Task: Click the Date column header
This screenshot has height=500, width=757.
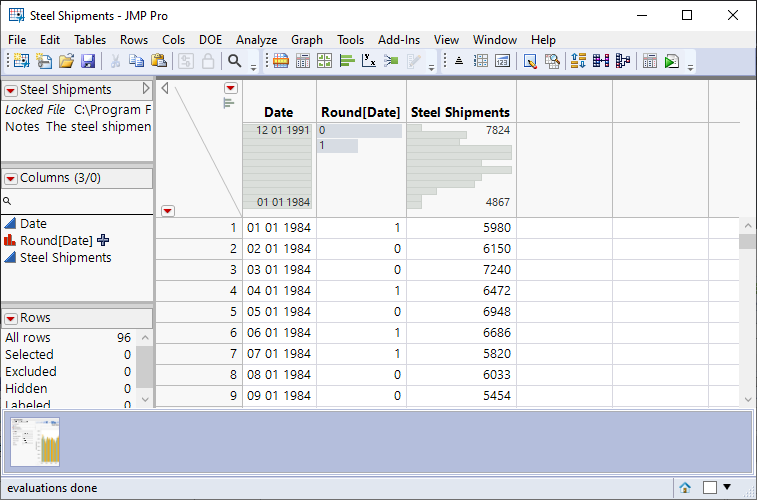Action: [x=279, y=112]
